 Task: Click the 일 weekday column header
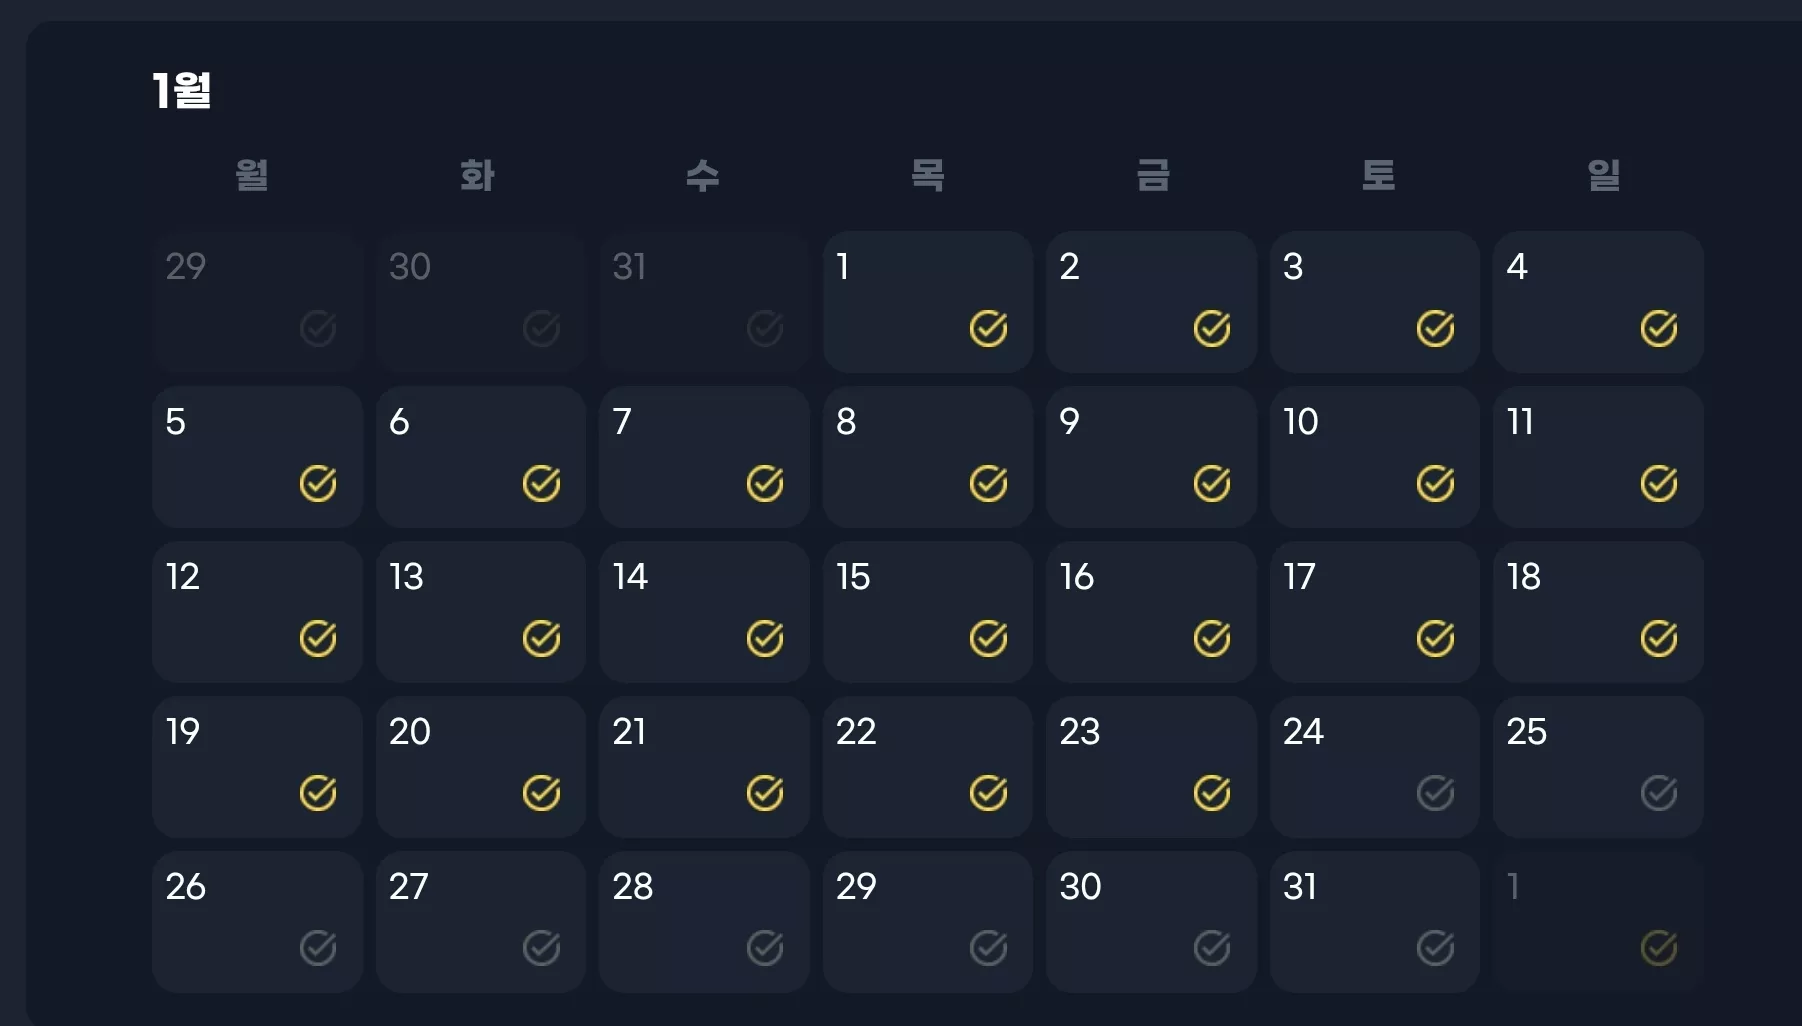click(1603, 175)
